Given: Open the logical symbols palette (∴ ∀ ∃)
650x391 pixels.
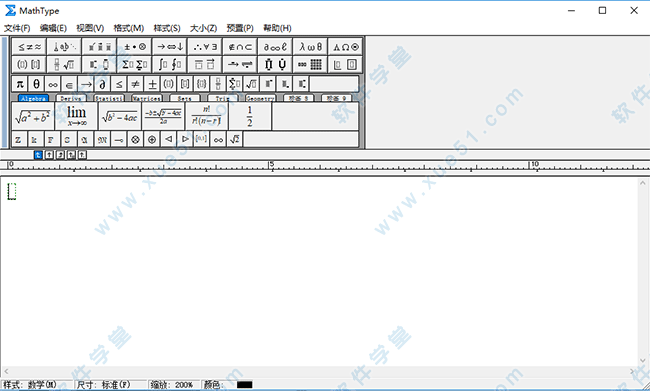Looking at the screenshot, I should point(205,47).
